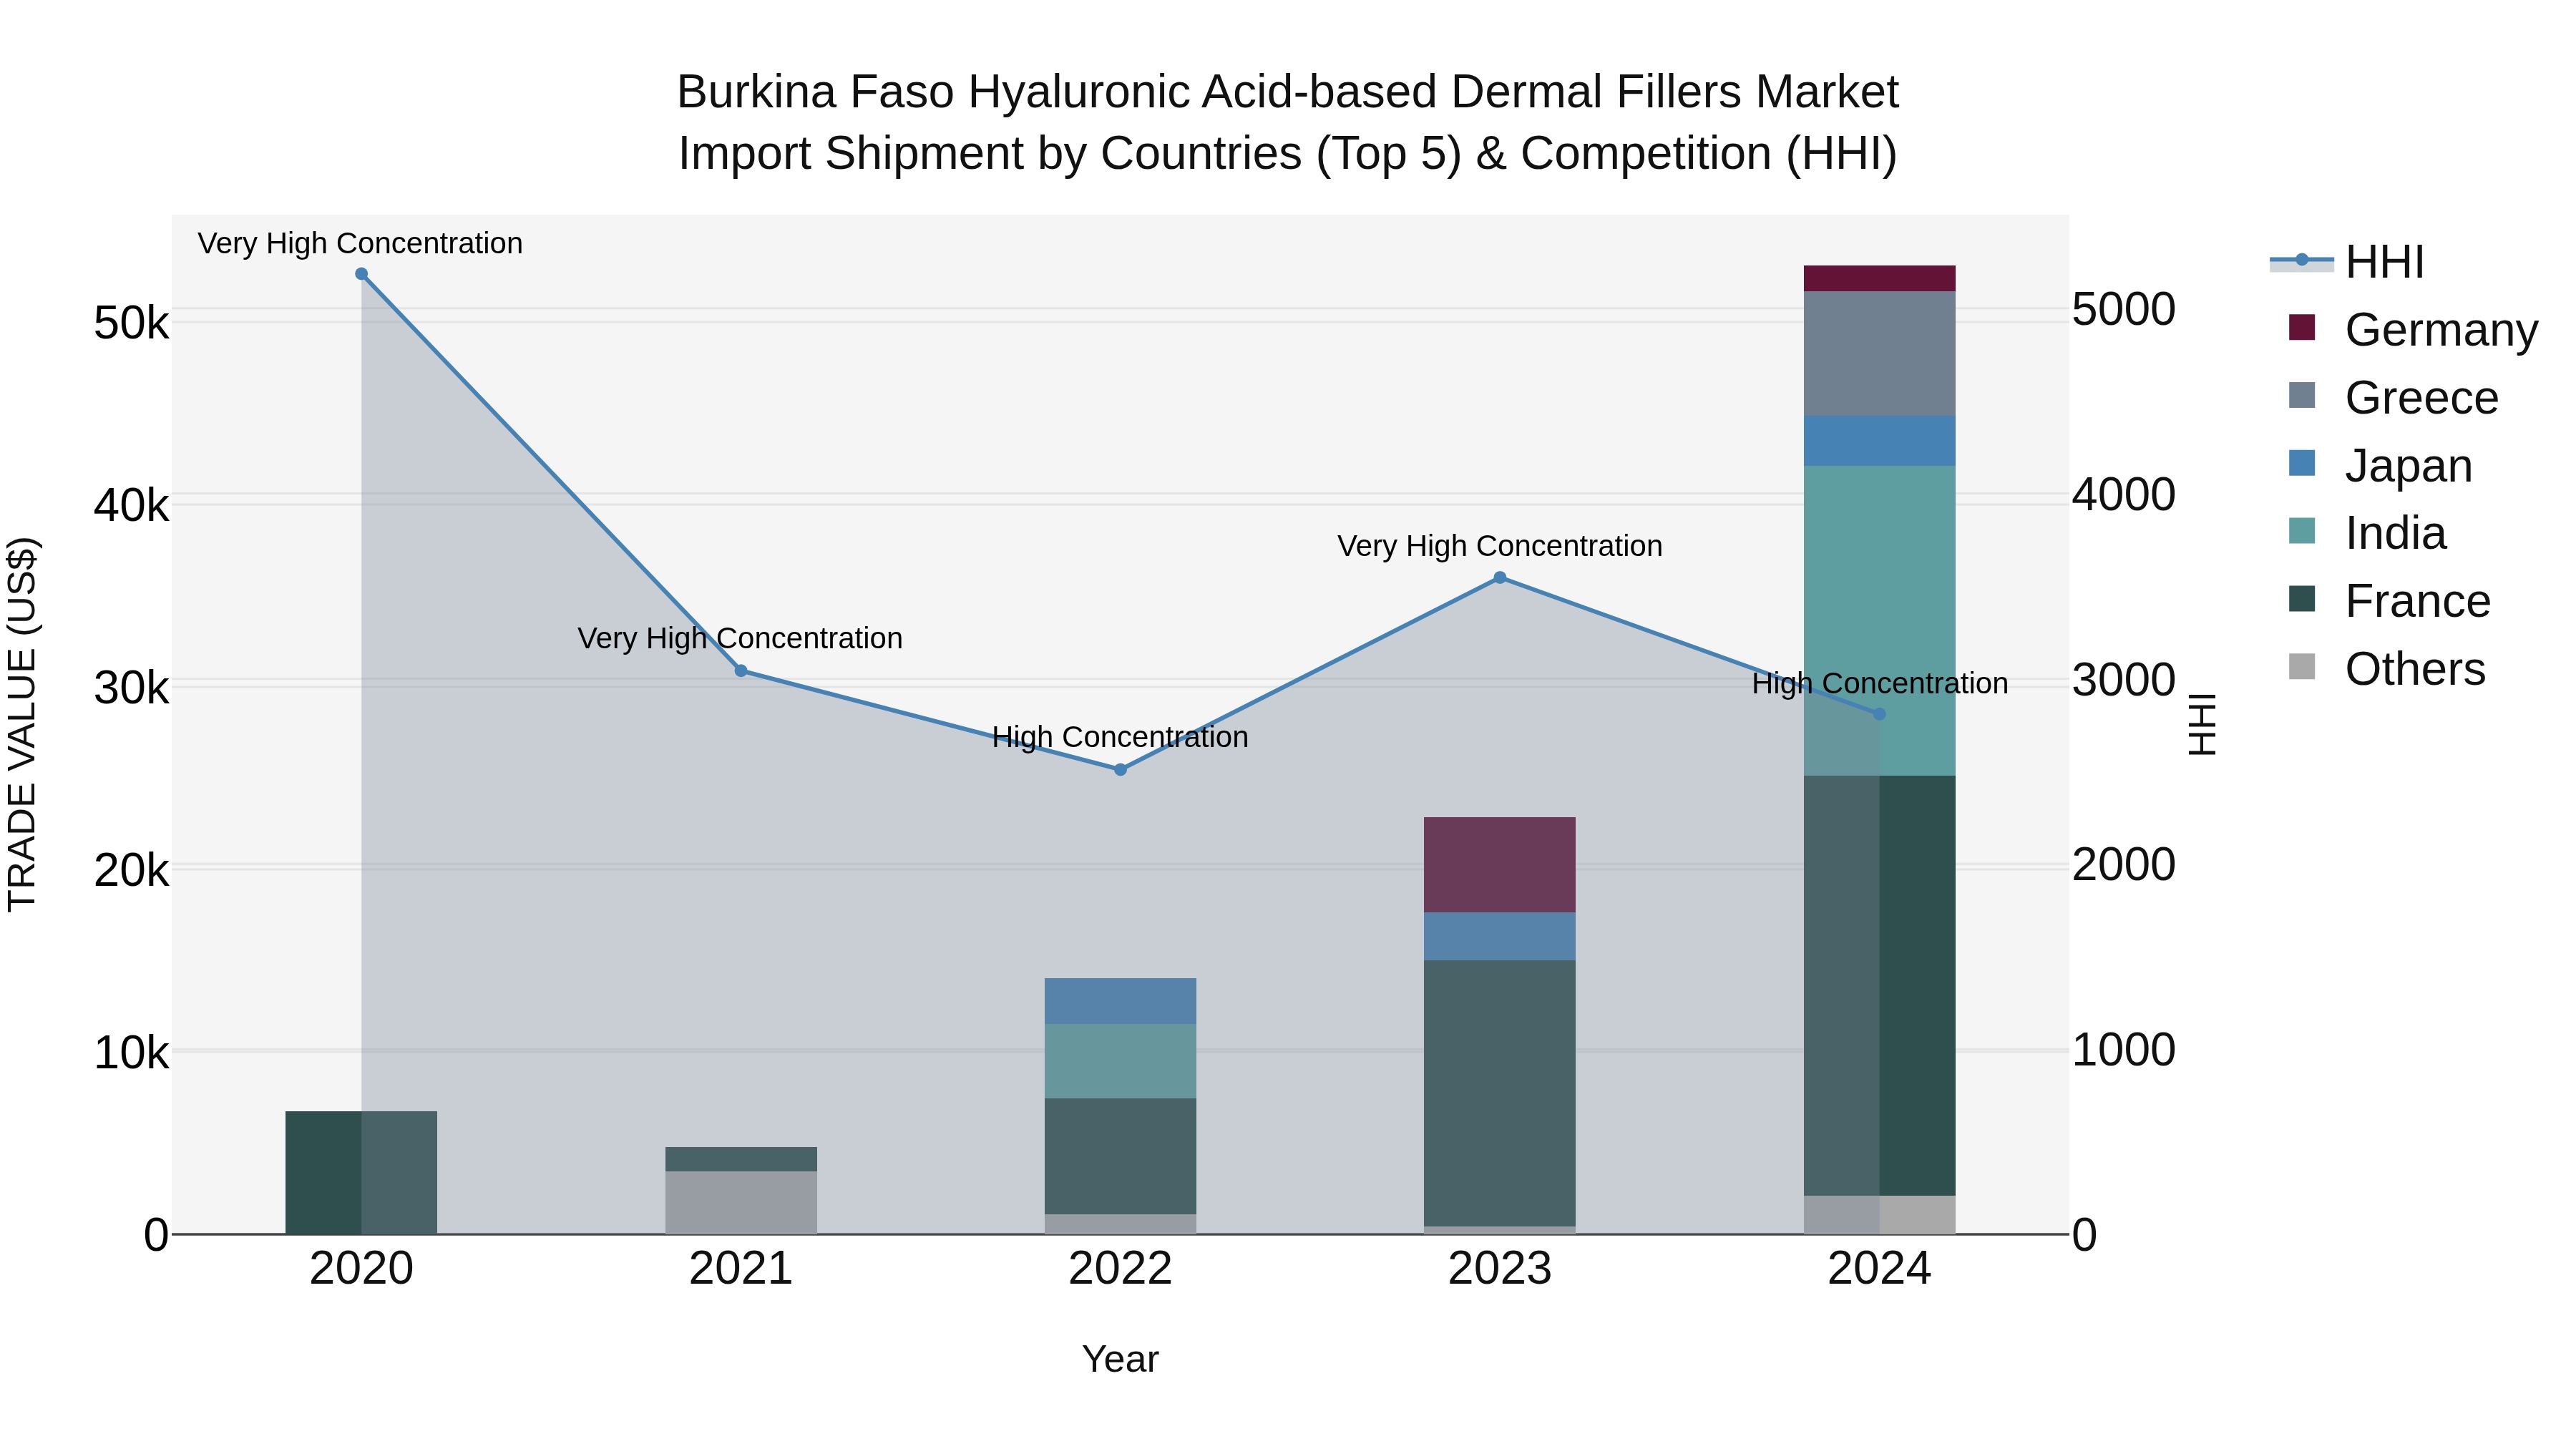The image size is (2576, 1449).
Task: Toggle the Japan legend entry
Action: [2379, 465]
